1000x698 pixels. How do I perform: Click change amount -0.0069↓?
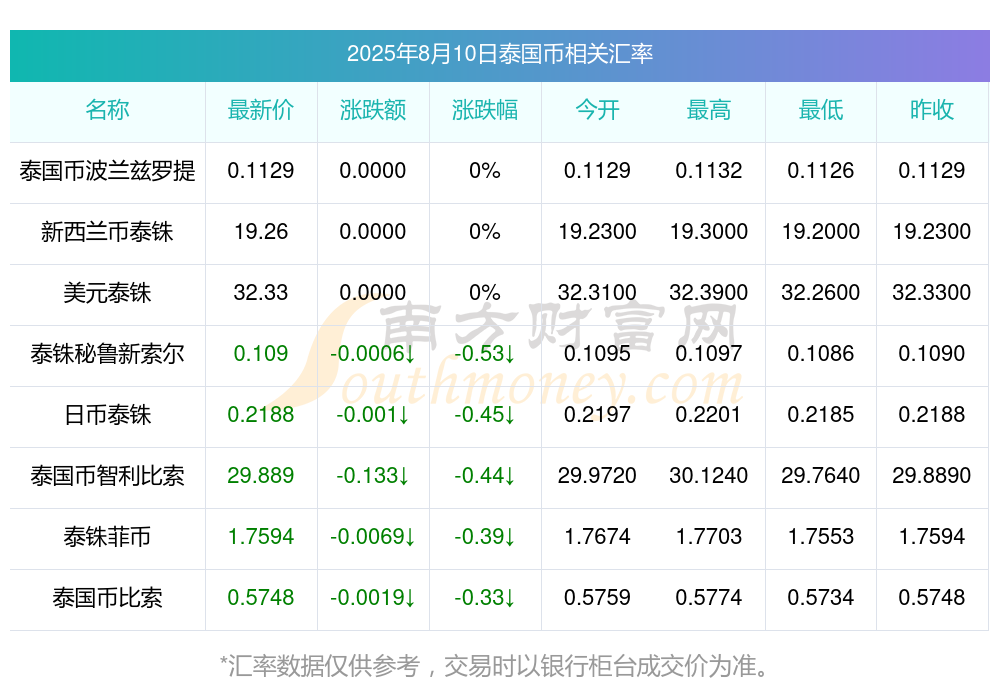pyautogui.click(x=372, y=537)
